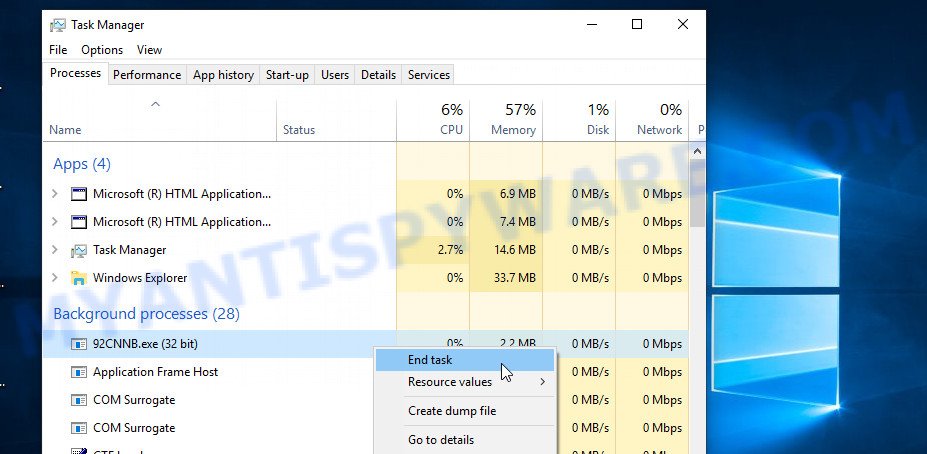Click the 33.7 MB memory value
Viewport: 927px width, 454px height.
(515, 278)
